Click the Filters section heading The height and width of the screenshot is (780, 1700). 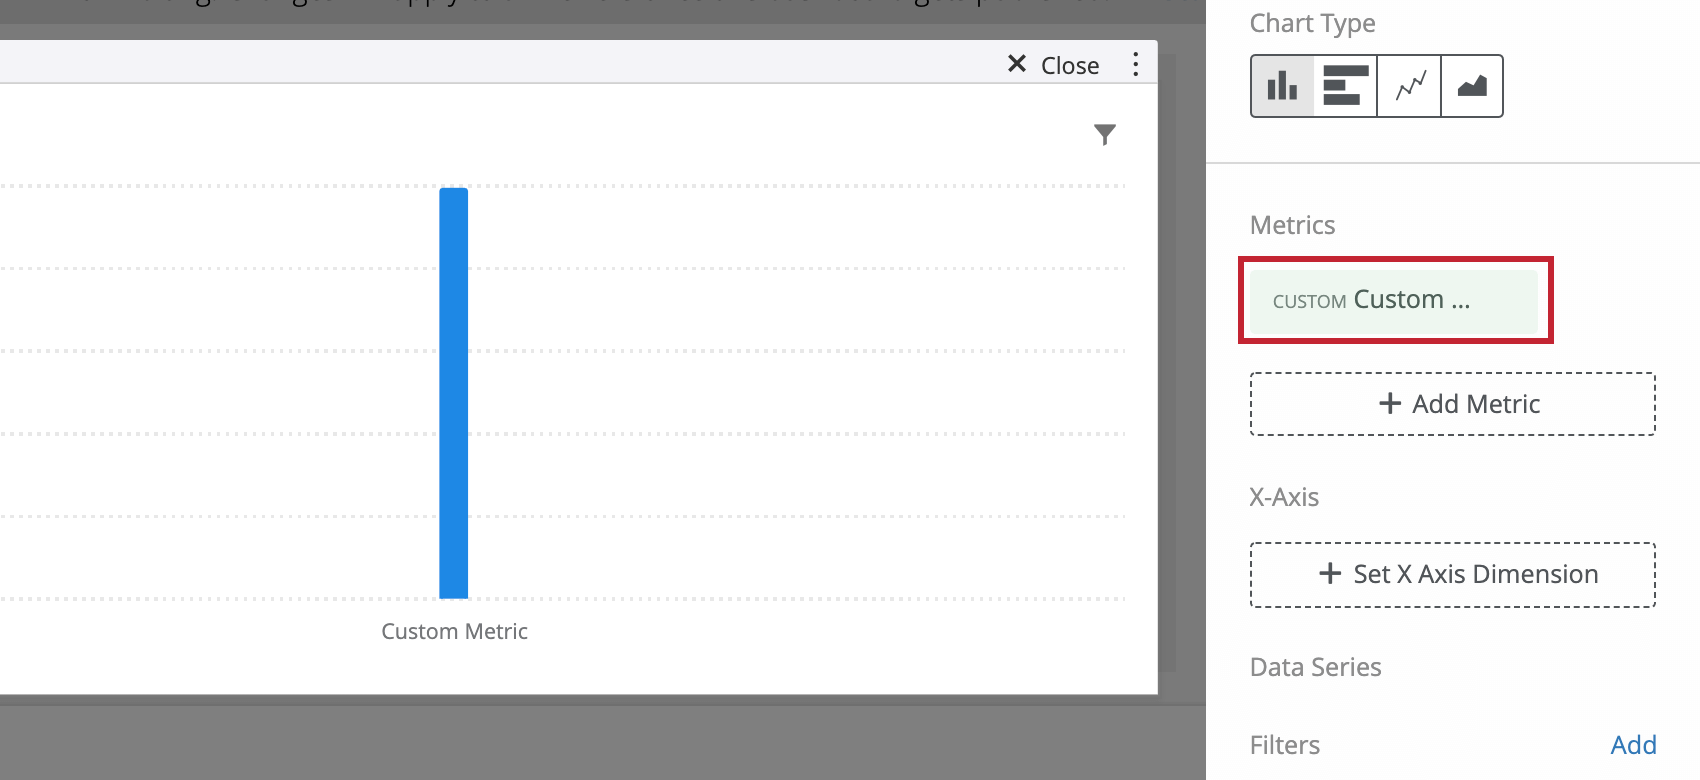click(1285, 745)
